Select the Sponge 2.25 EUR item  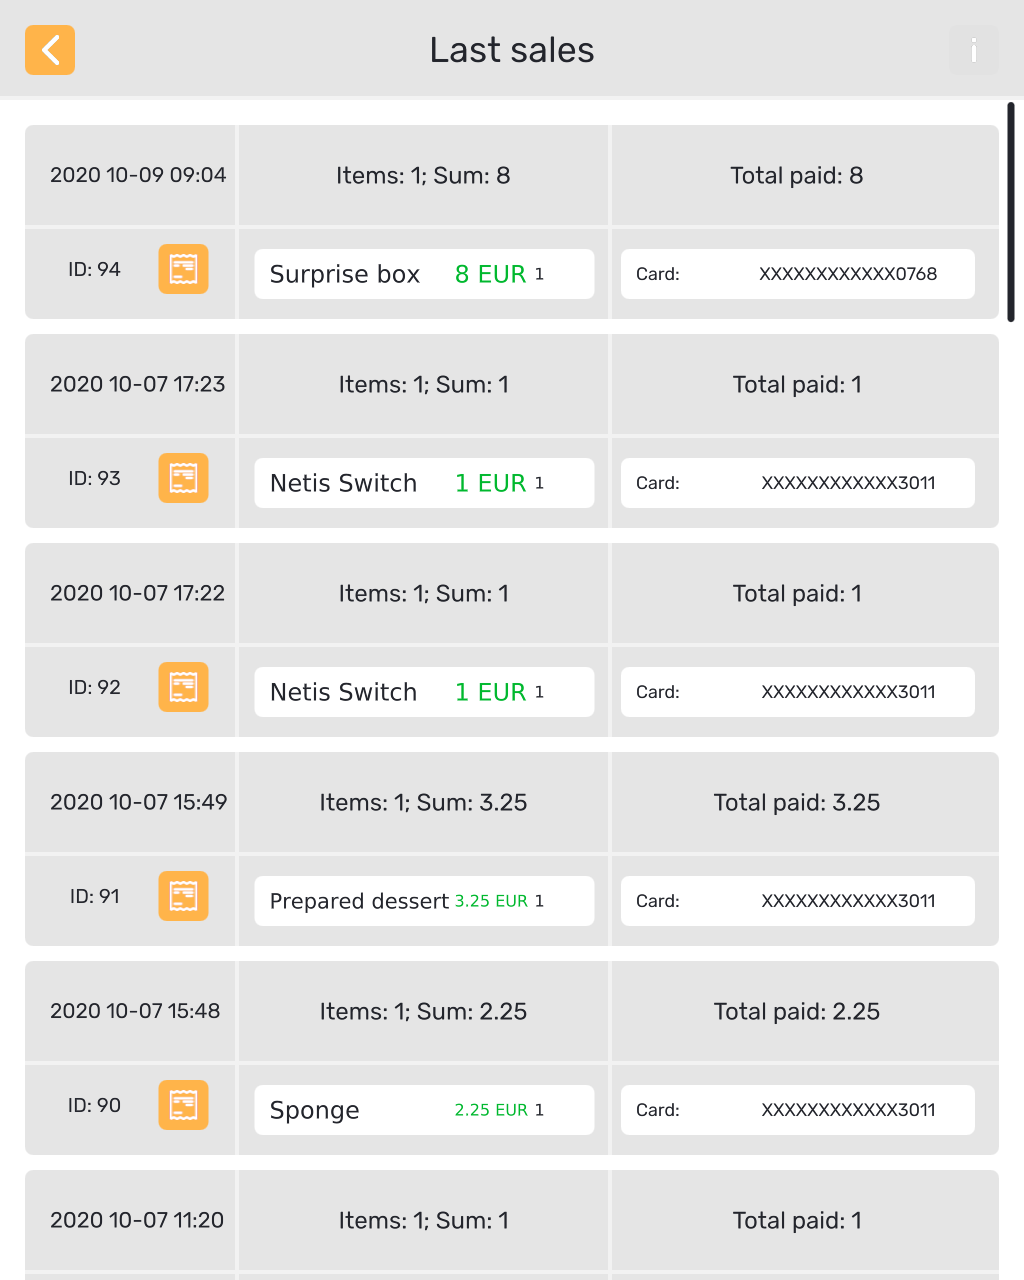(x=424, y=1110)
